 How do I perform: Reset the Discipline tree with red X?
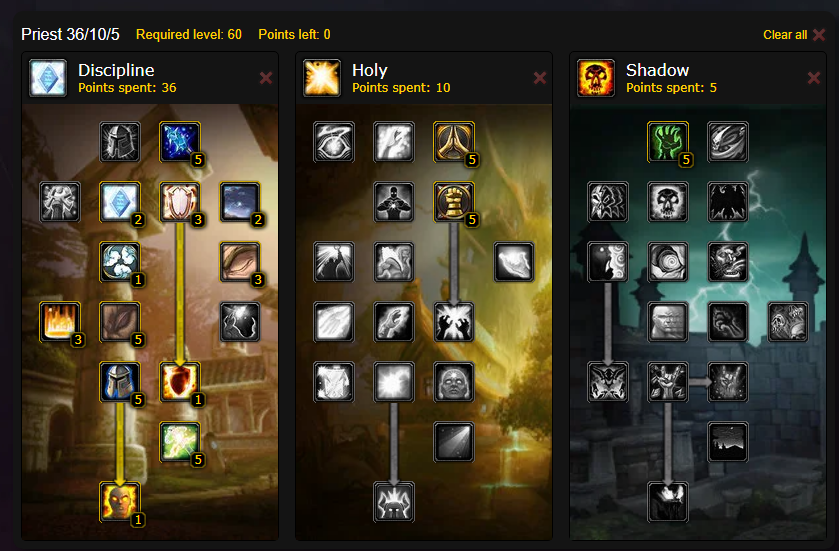coord(266,78)
